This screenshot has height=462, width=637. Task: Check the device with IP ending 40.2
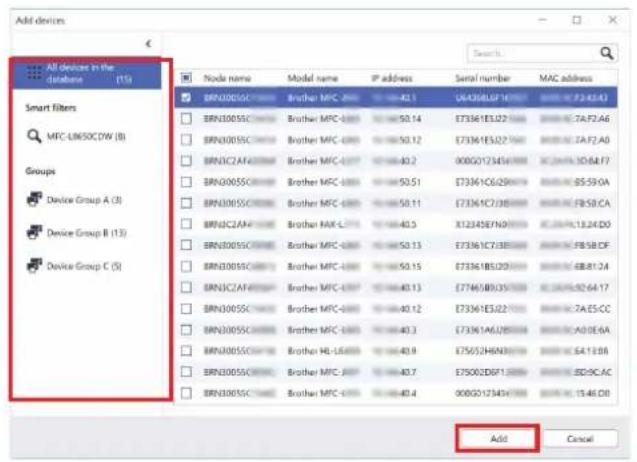click(x=186, y=161)
